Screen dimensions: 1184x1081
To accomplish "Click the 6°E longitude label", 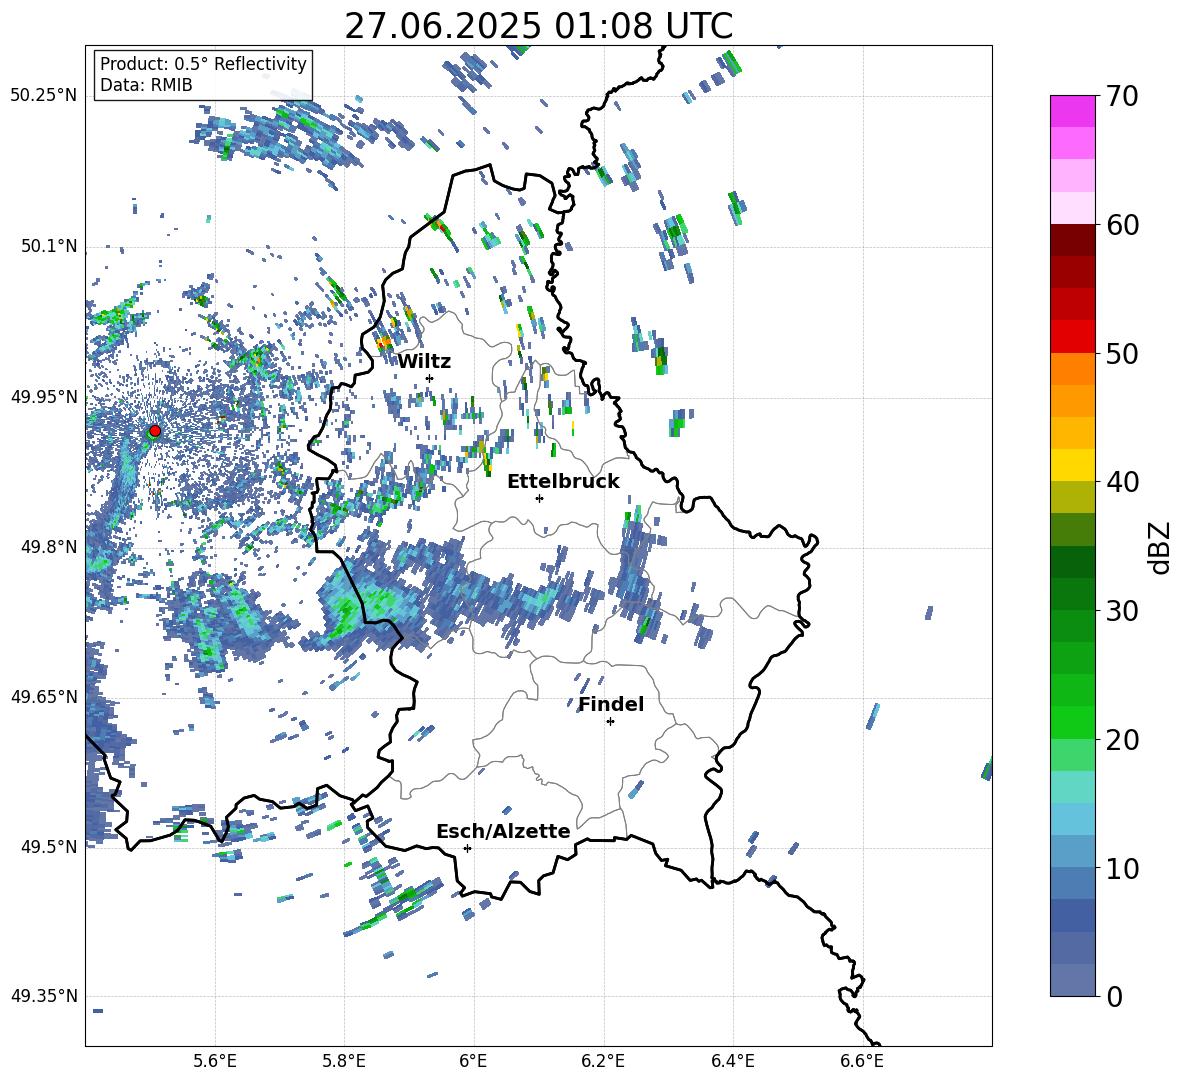I will [473, 1061].
